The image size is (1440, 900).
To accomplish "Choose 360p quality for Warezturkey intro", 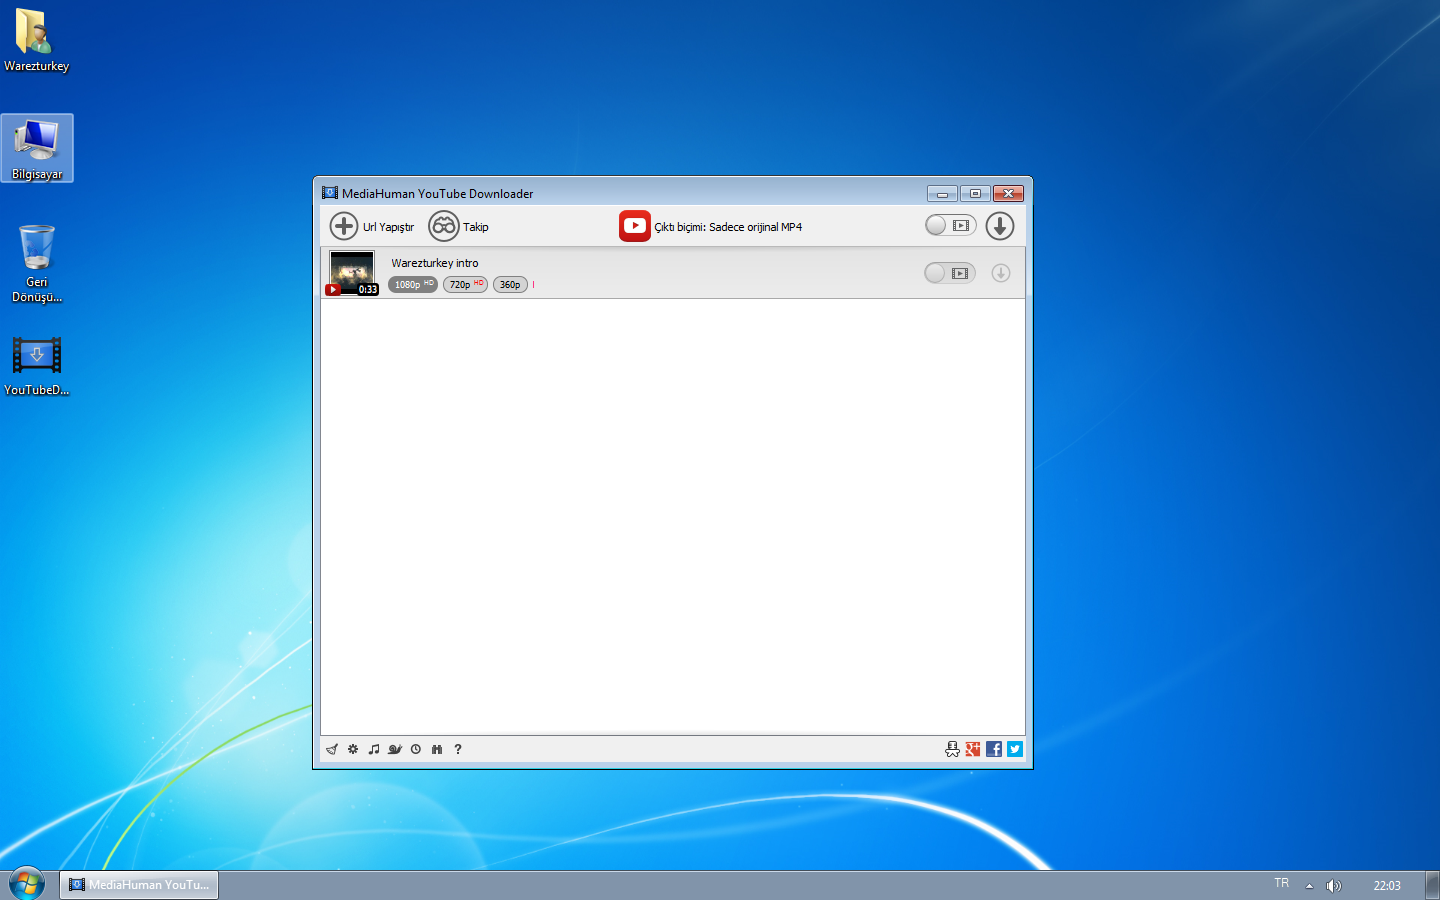I will pos(510,285).
